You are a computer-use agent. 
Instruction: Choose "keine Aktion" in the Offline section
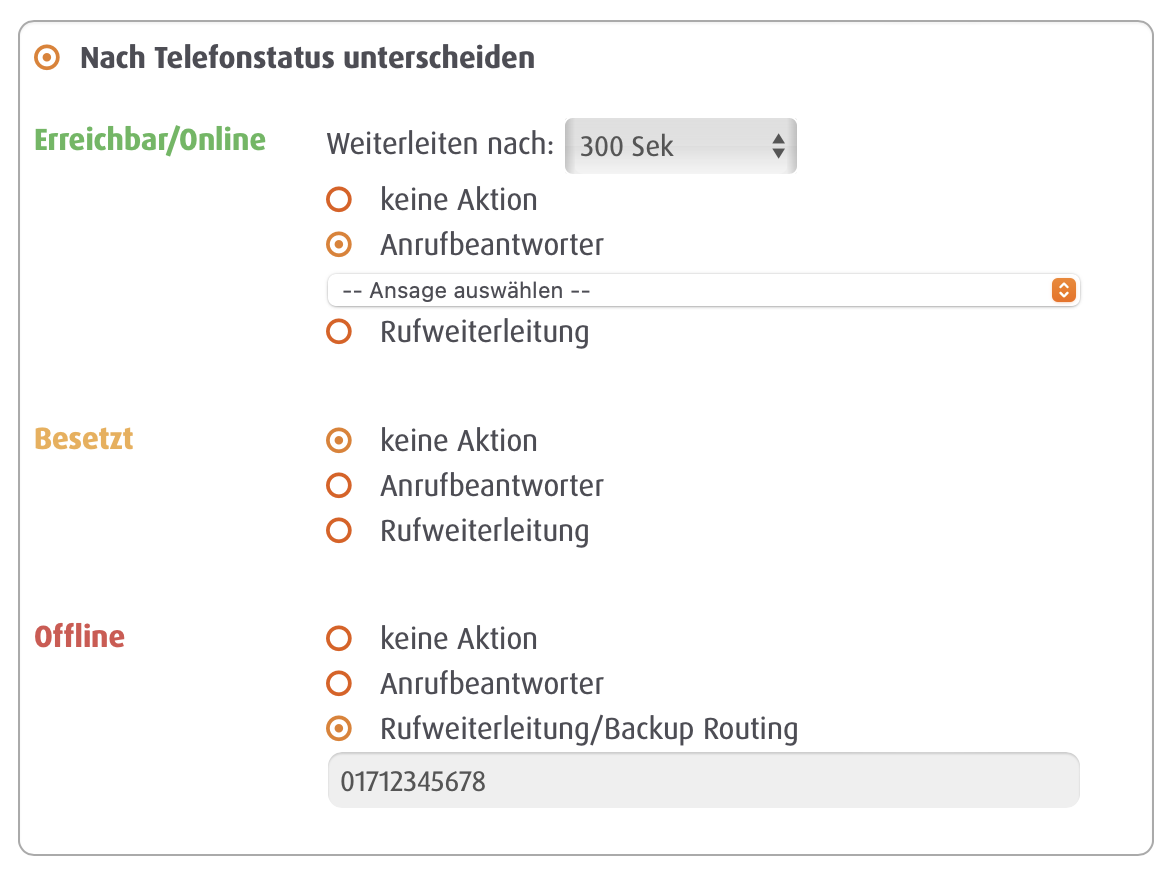pos(340,638)
